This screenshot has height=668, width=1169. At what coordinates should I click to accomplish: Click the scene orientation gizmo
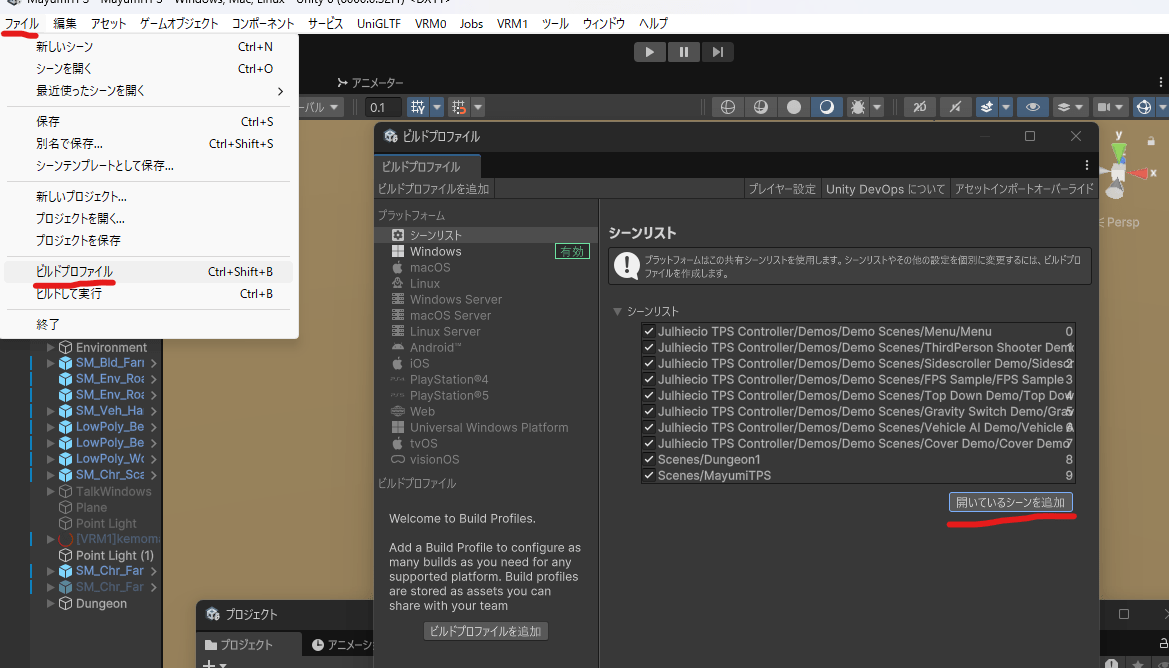(1120, 172)
